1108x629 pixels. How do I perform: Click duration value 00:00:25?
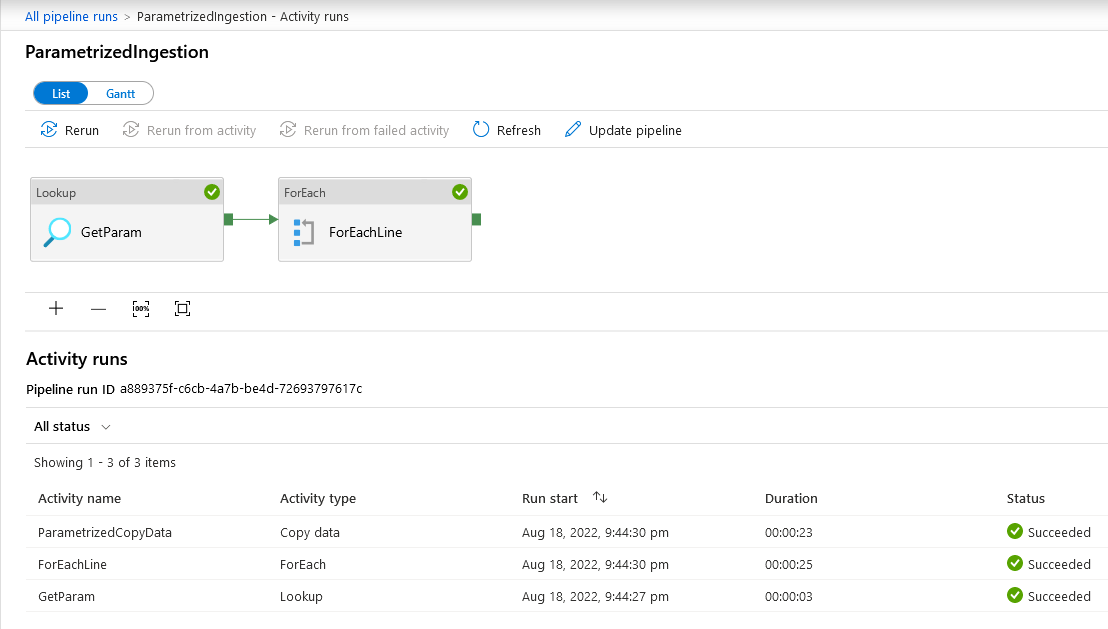789,565
